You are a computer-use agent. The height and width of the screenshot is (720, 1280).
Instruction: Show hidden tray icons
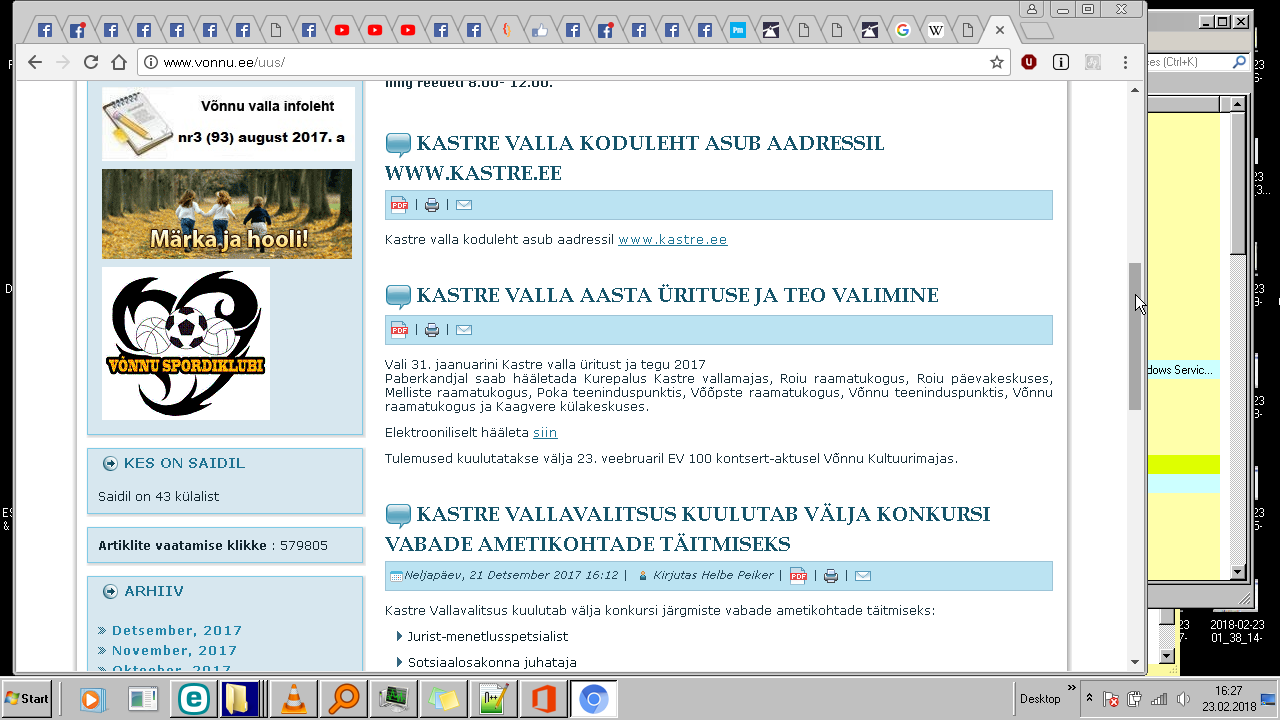coord(1089,699)
